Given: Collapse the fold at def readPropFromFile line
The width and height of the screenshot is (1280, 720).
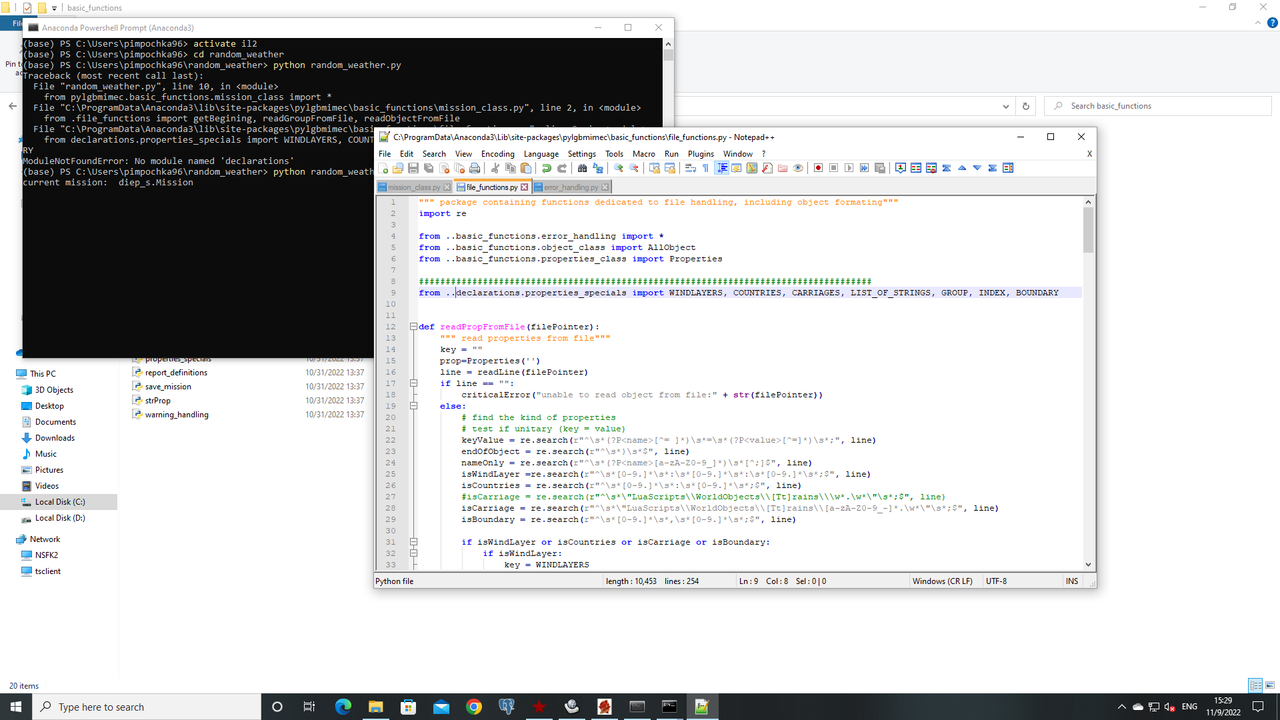Looking at the screenshot, I should [x=414, y=326].
